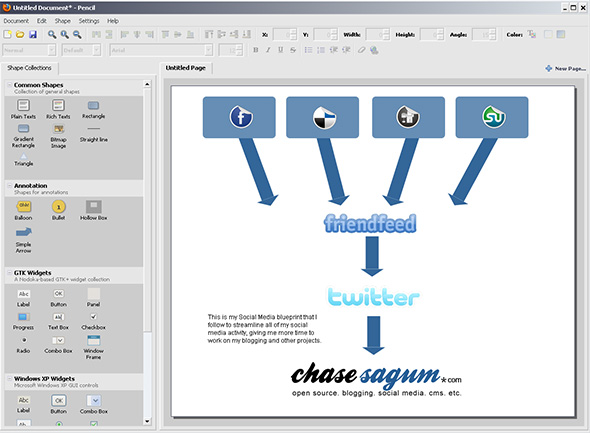Select the Straight line shape
Viewport: 590px width, 433px height.
tap(94, 135)
